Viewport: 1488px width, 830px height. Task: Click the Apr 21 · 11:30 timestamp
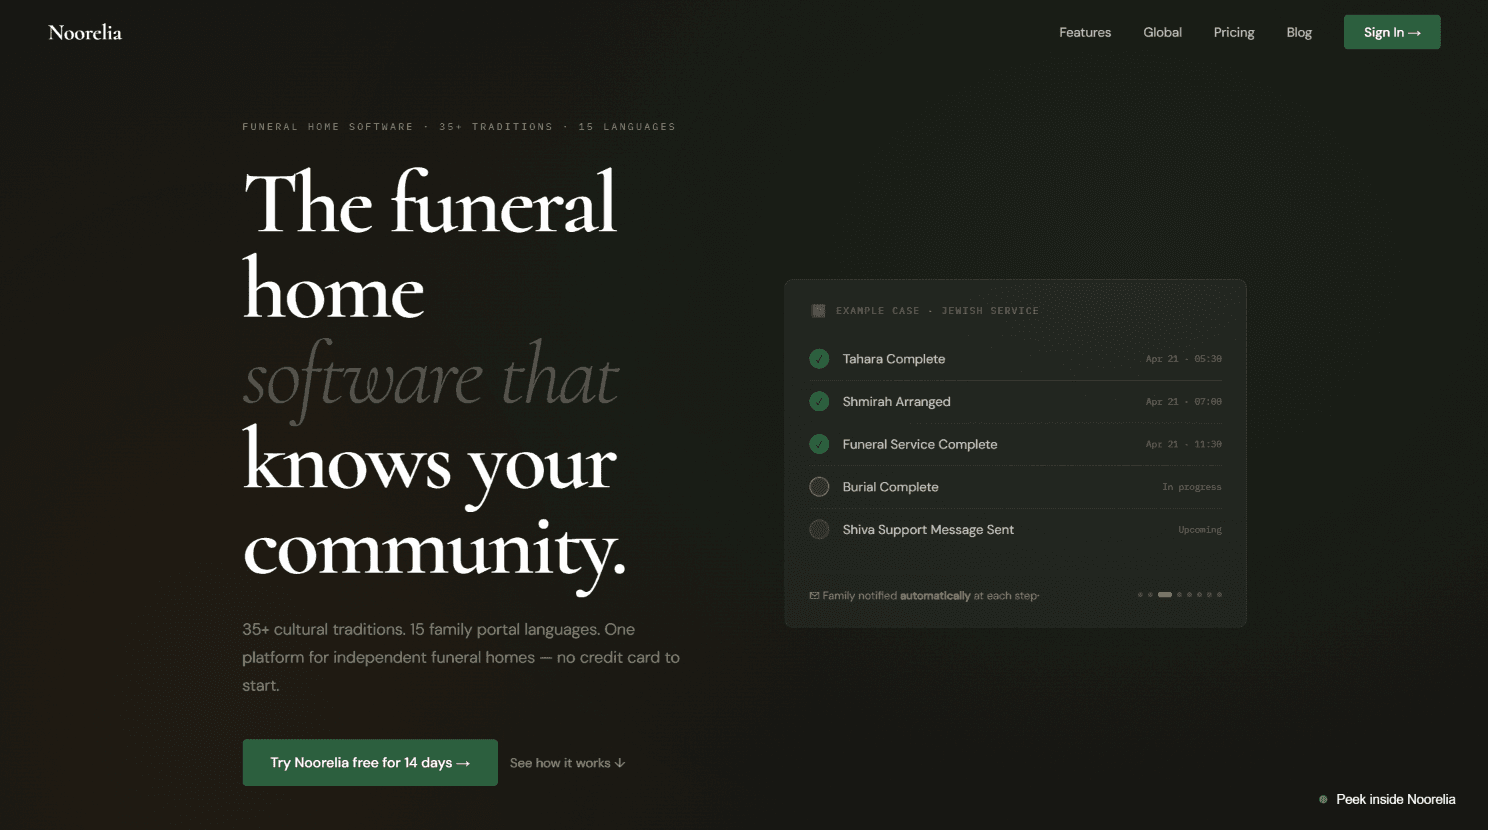tap(1184, 444)
